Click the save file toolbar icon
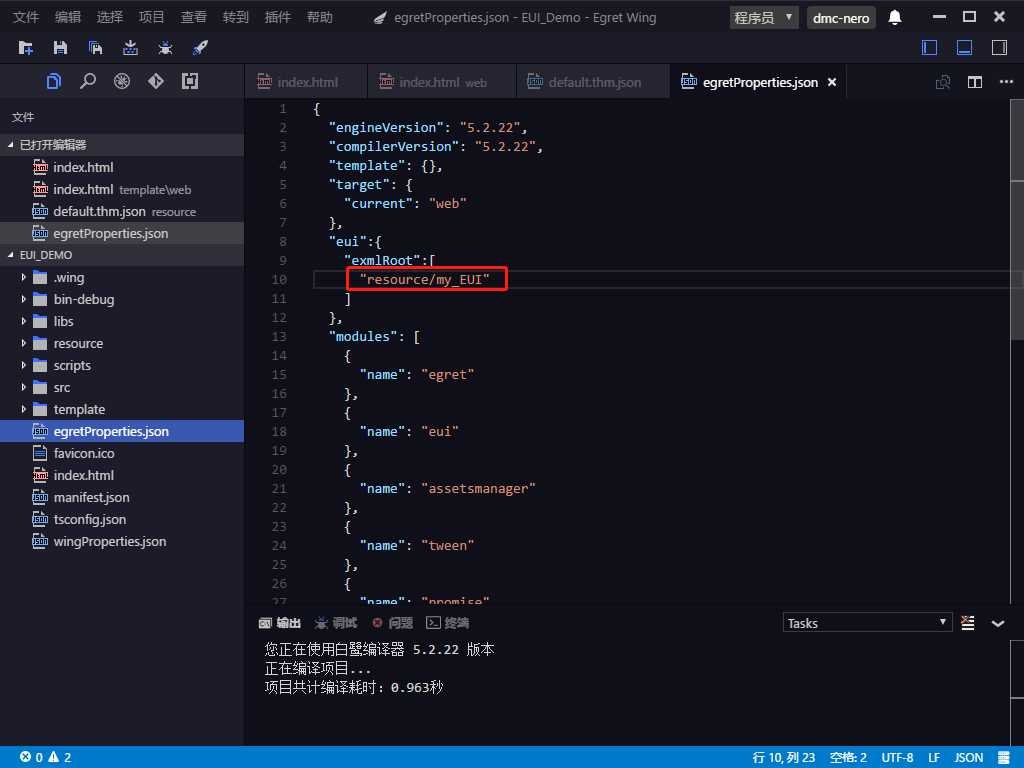1024x768 pixels. click(x=60, y=48)
